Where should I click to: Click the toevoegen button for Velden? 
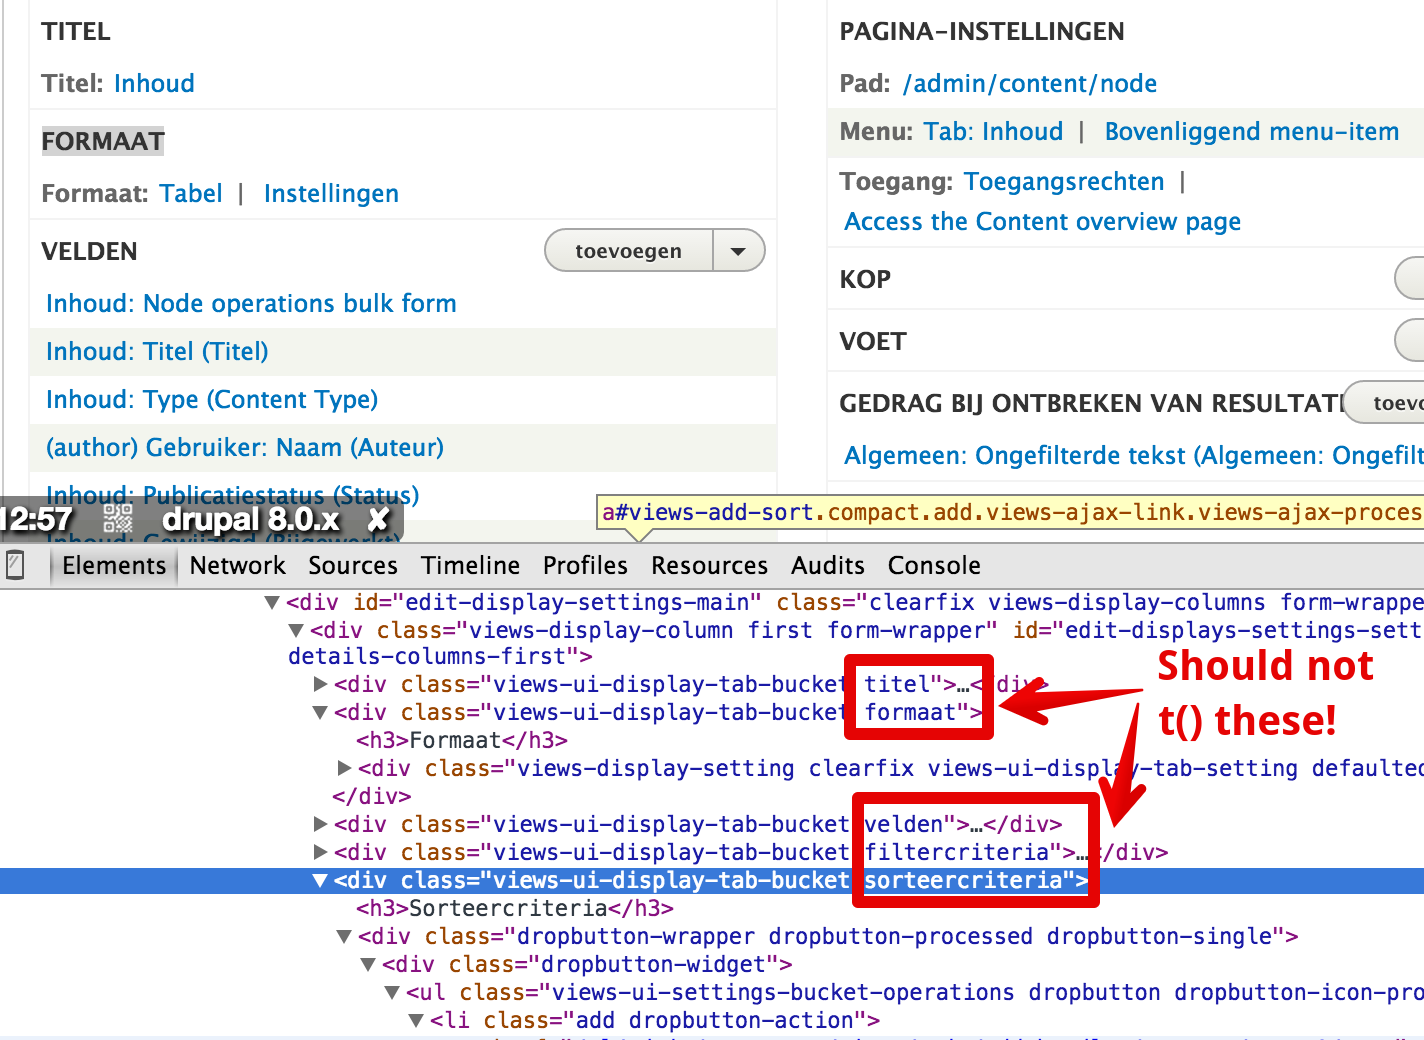(629, 251)
